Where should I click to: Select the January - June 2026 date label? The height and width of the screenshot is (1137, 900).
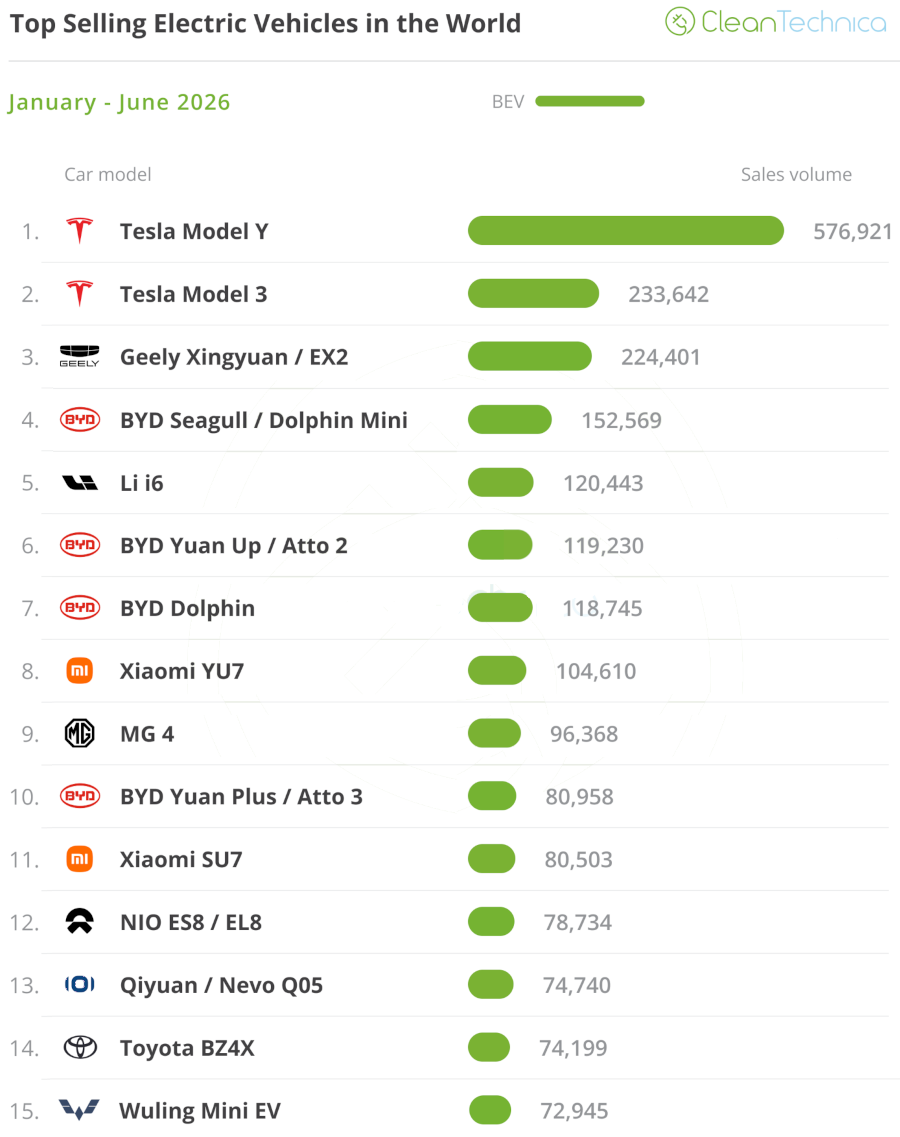119,102
